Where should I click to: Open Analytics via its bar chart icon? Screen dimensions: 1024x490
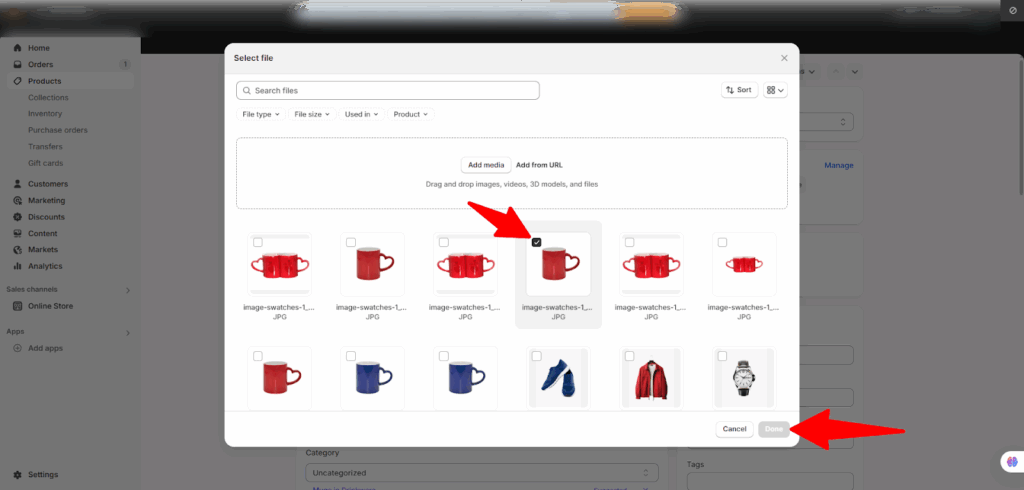coord(18,266)
